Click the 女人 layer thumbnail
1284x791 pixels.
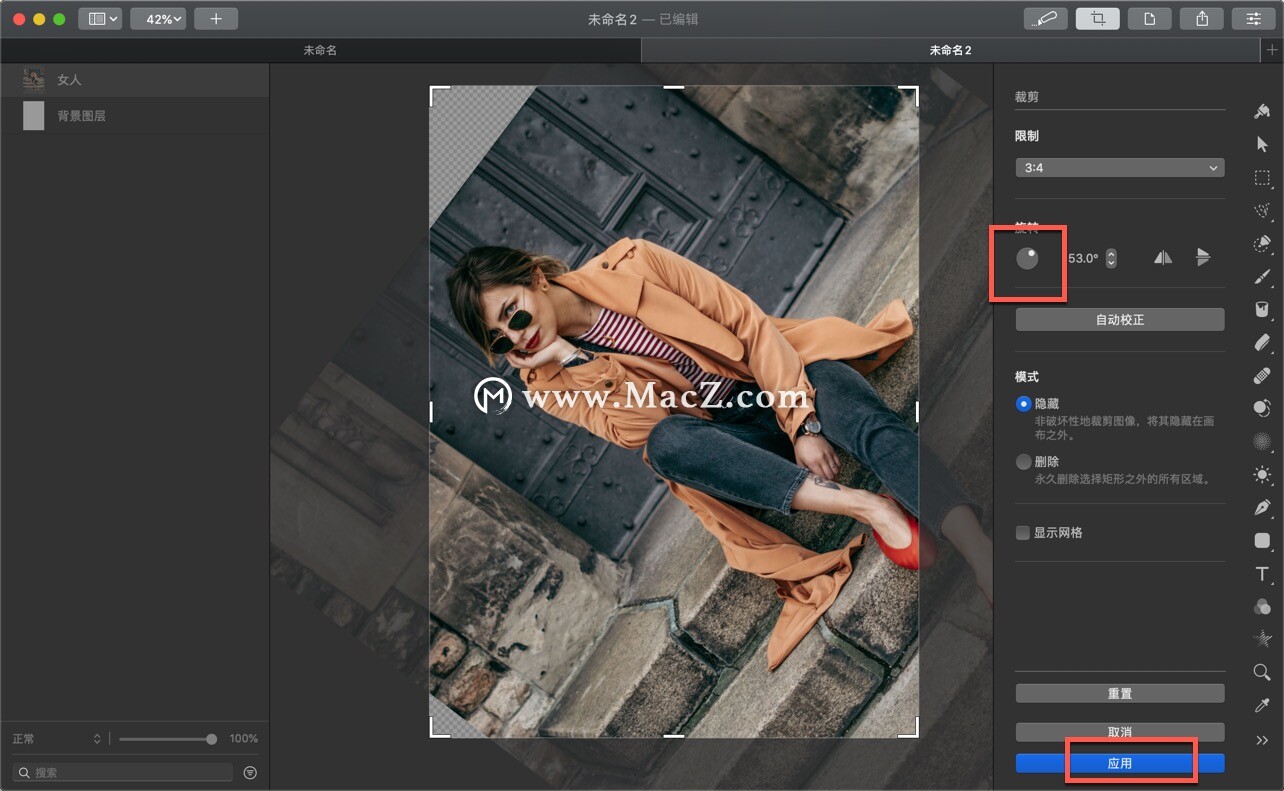tap(34, 79)
